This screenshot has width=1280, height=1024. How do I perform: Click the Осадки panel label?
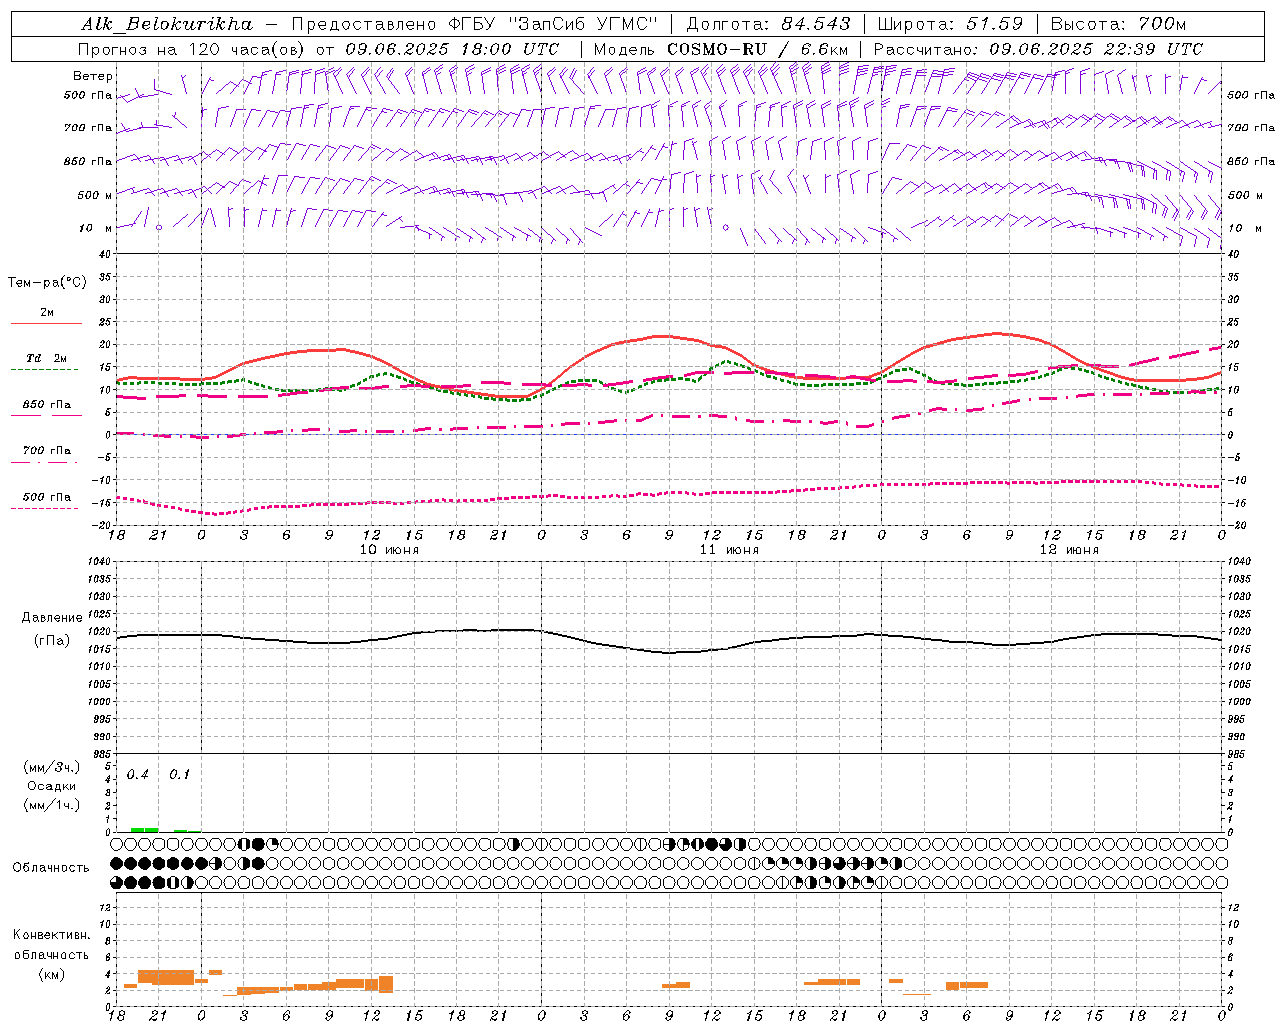click(x=52, y=786)
